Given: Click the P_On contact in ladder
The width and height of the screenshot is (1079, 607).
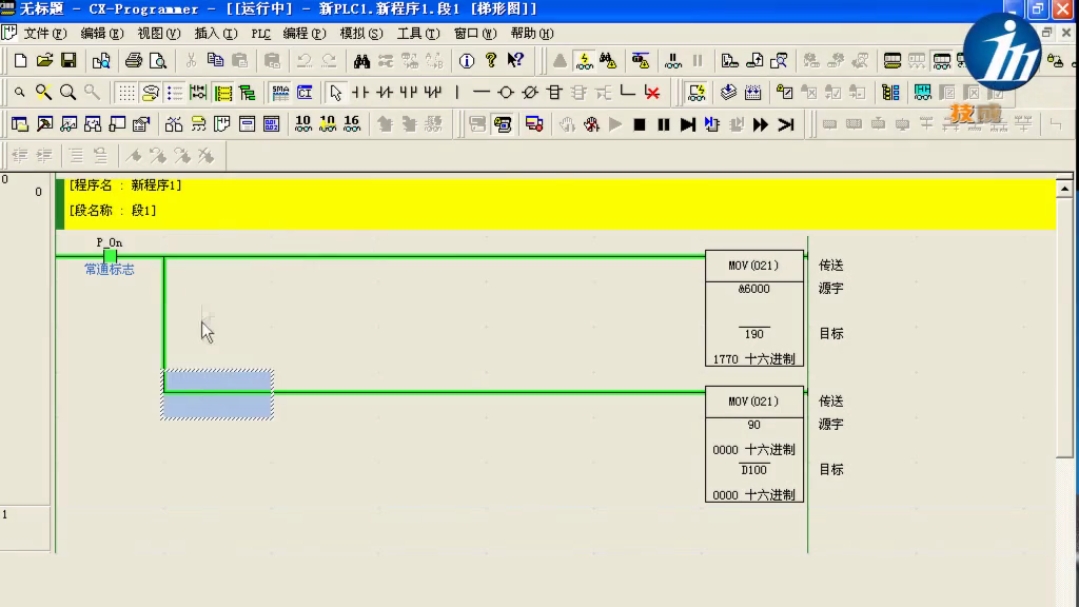Looking at the screenshot, I should 110,256.
